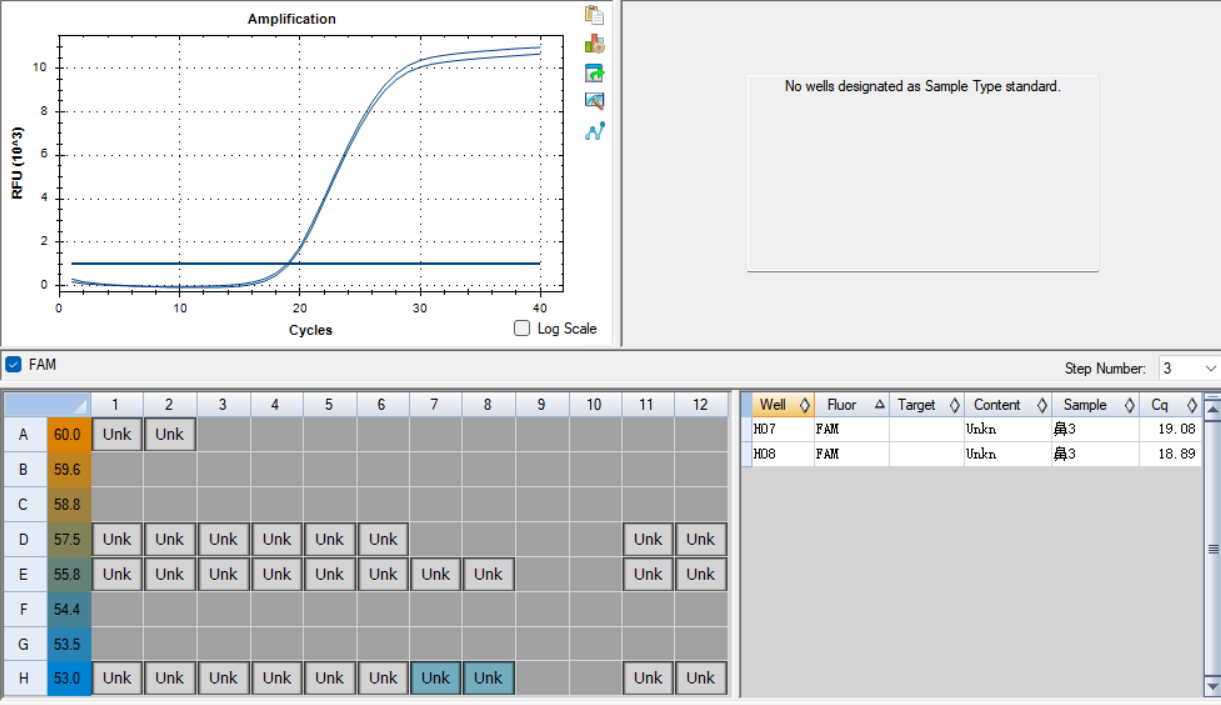The image size is (1221, 705).
Task: Select plate row header A
Action: point(23,435)
